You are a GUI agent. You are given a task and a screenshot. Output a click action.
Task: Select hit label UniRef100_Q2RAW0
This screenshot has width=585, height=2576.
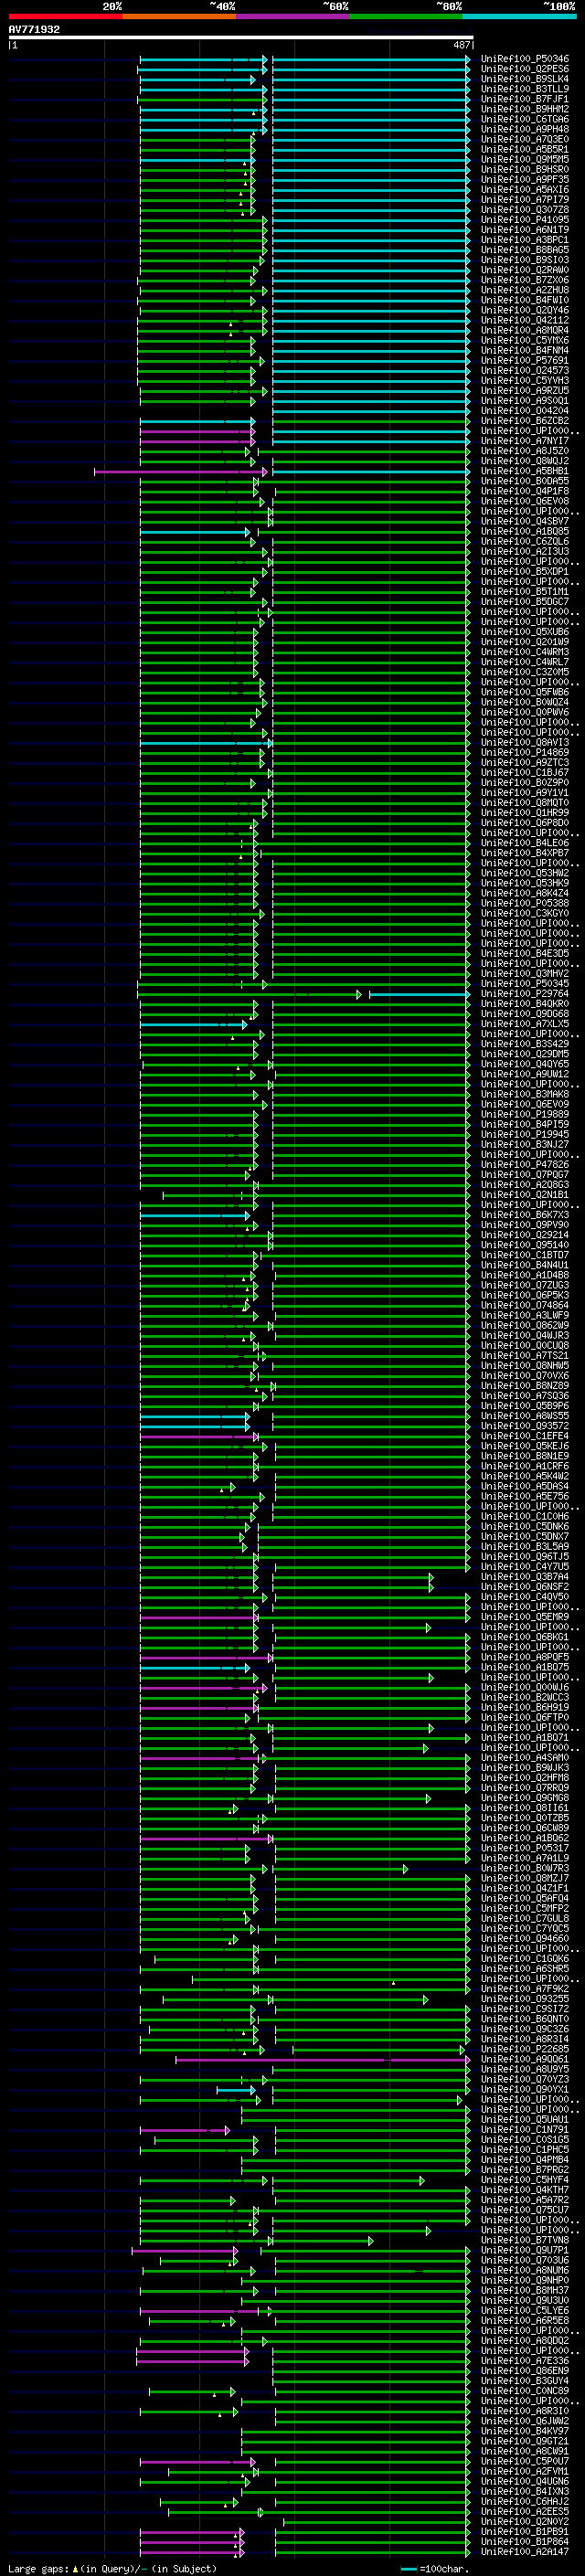525,270
